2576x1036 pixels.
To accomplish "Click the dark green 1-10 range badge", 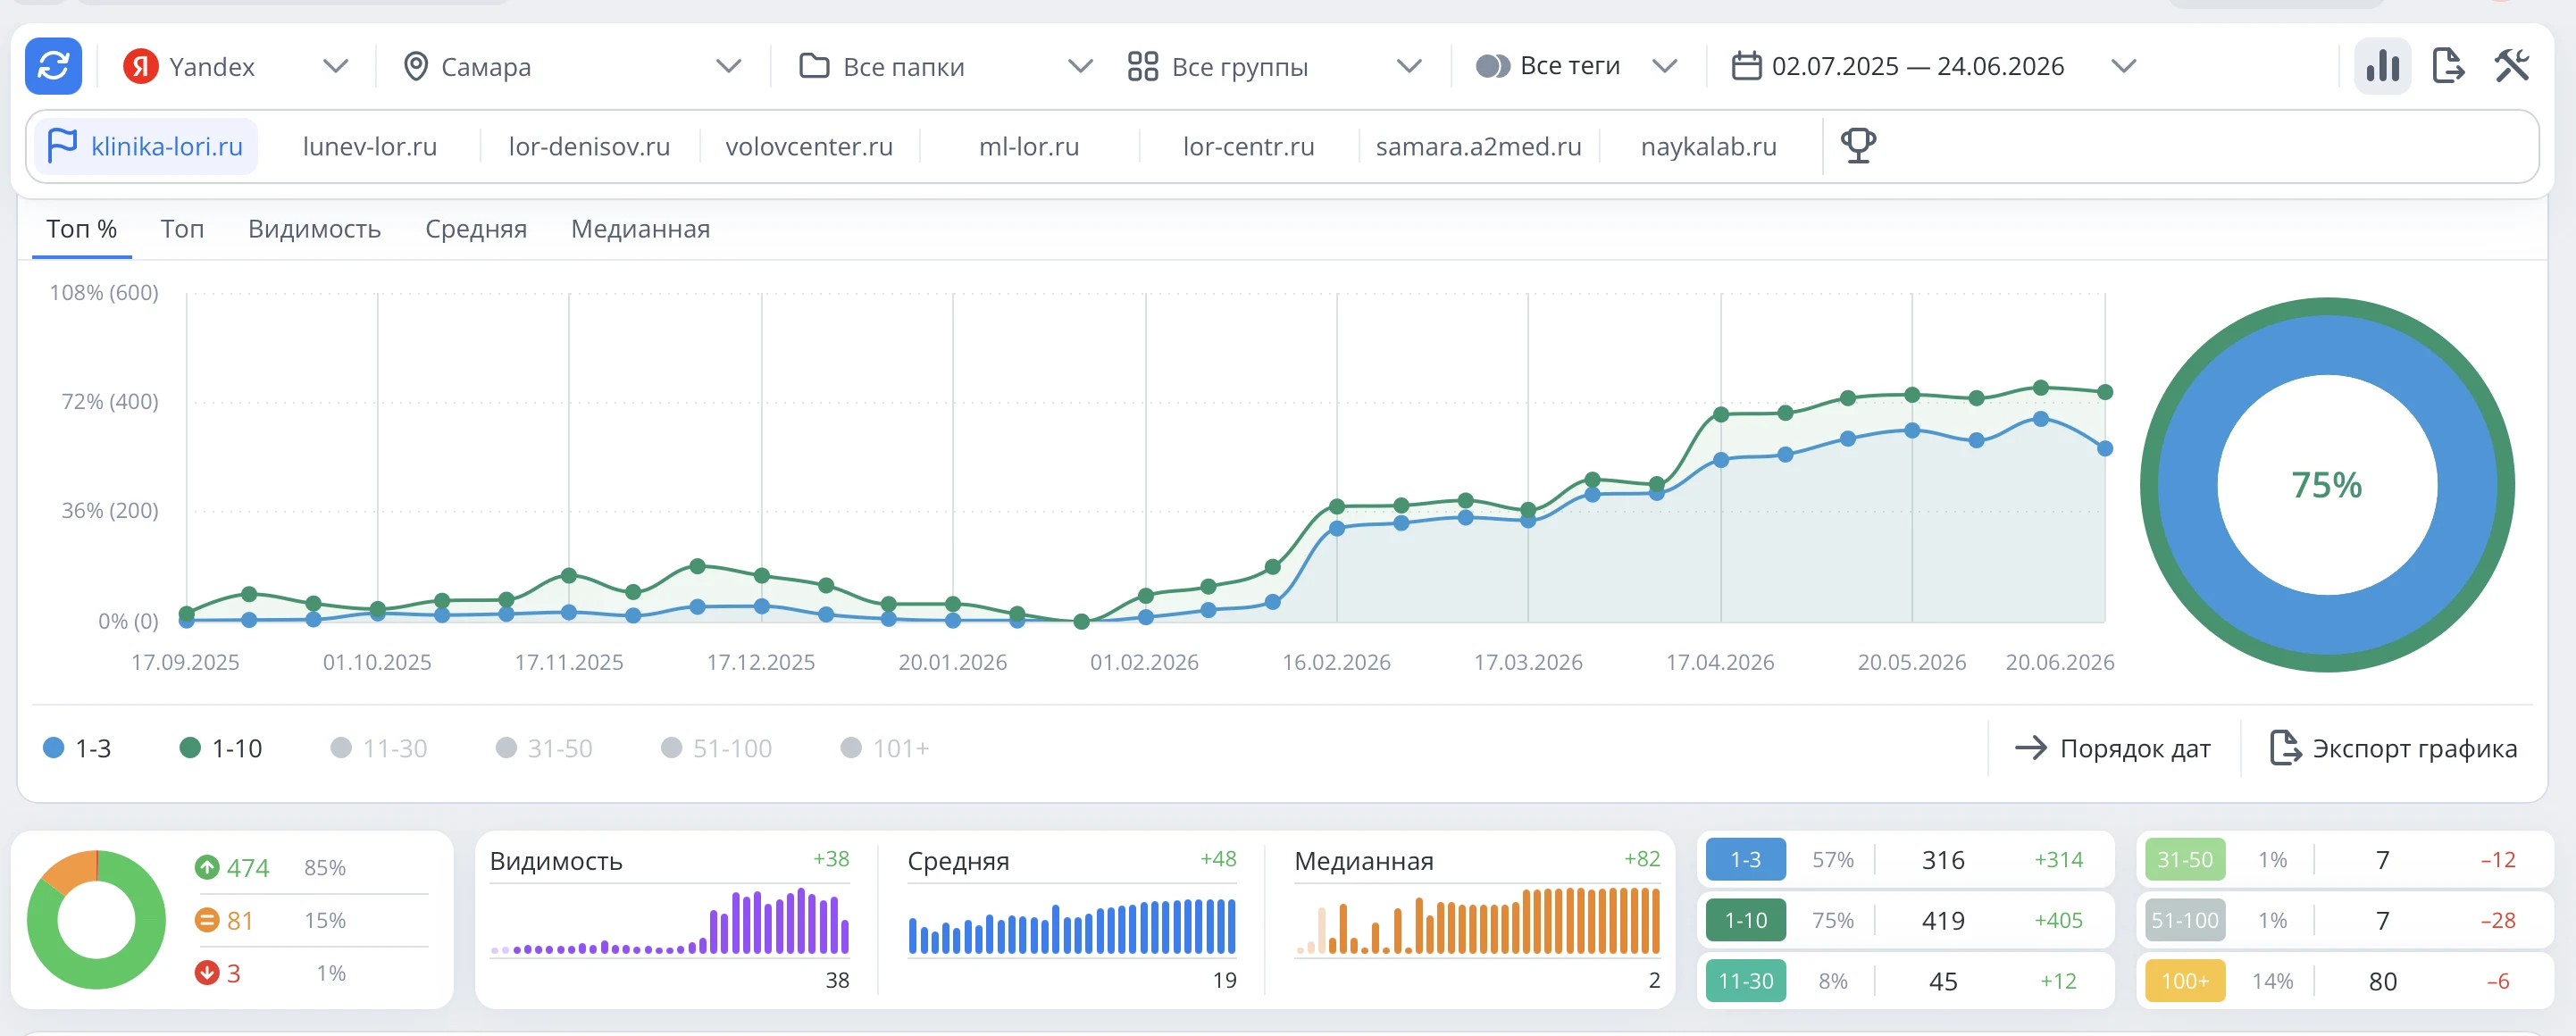I will (1745, 920).
